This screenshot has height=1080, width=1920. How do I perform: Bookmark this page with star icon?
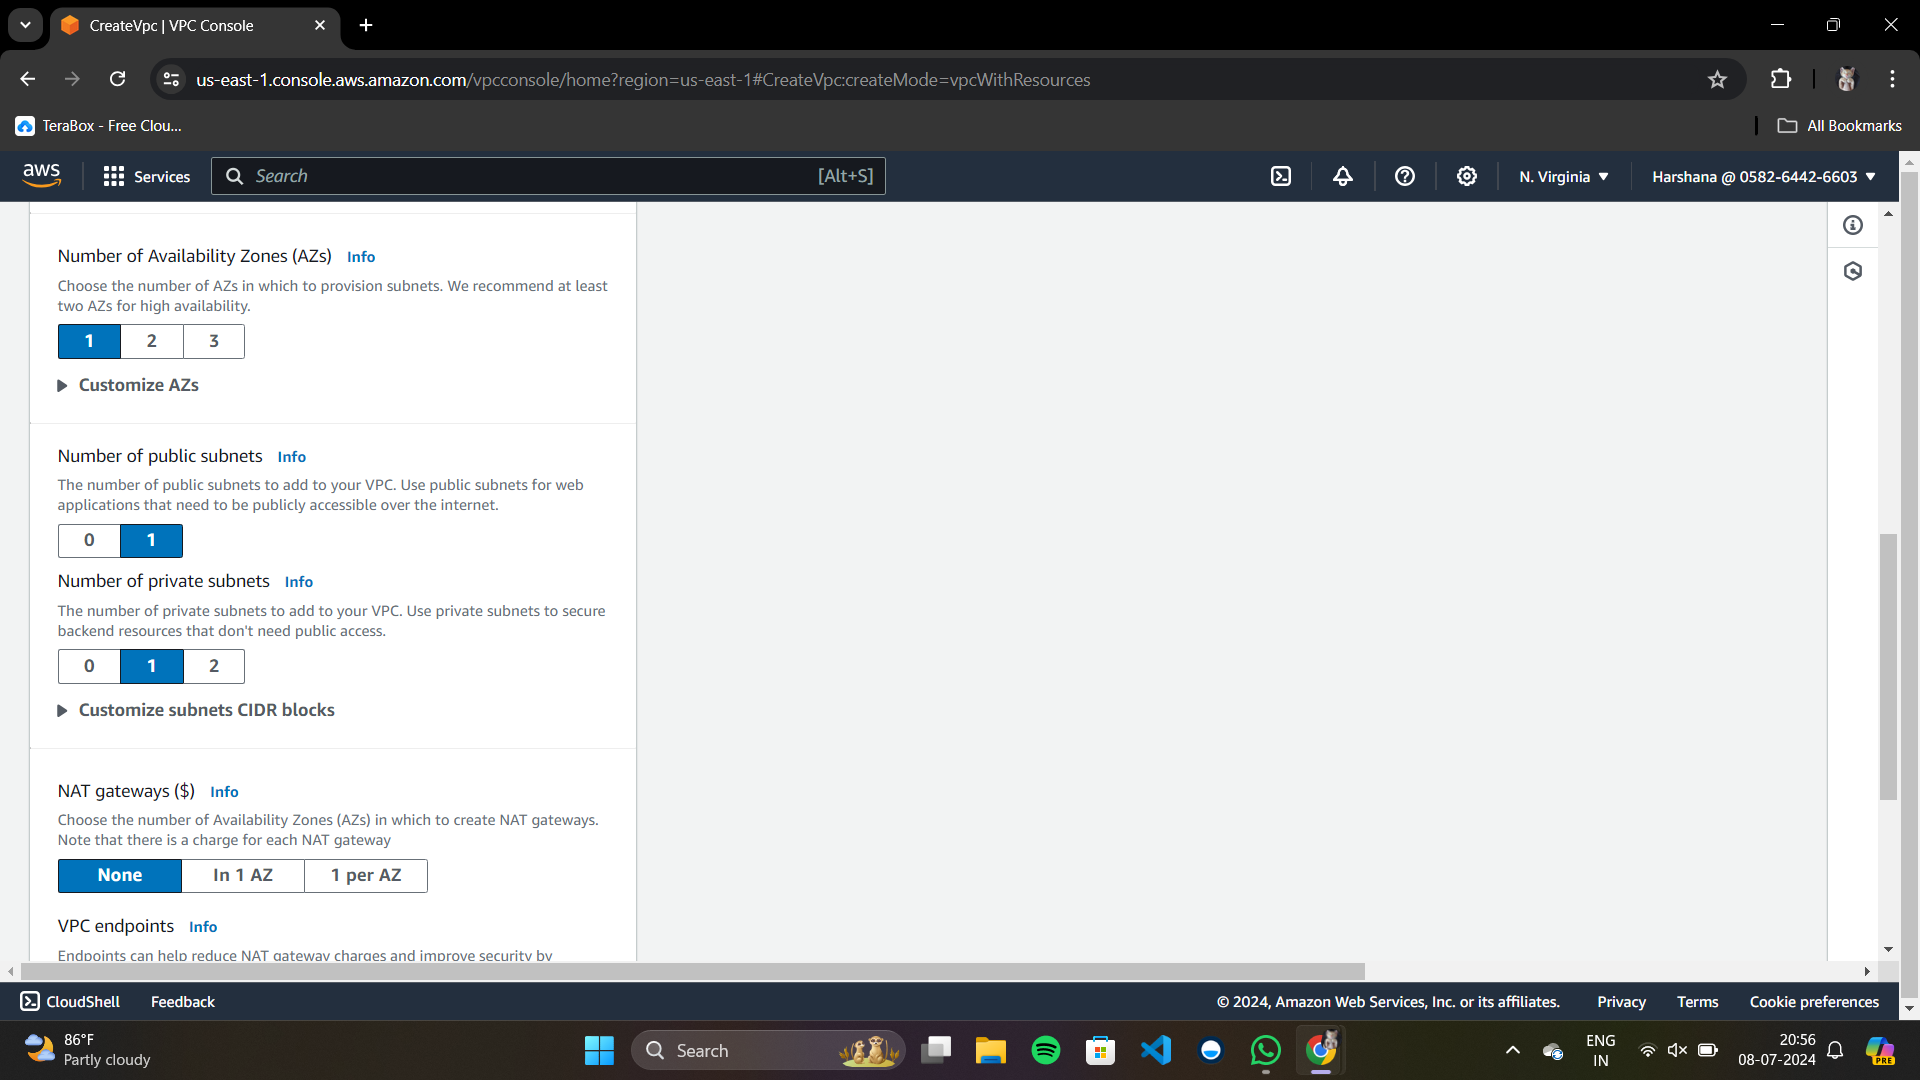(x=1717, y=80)
